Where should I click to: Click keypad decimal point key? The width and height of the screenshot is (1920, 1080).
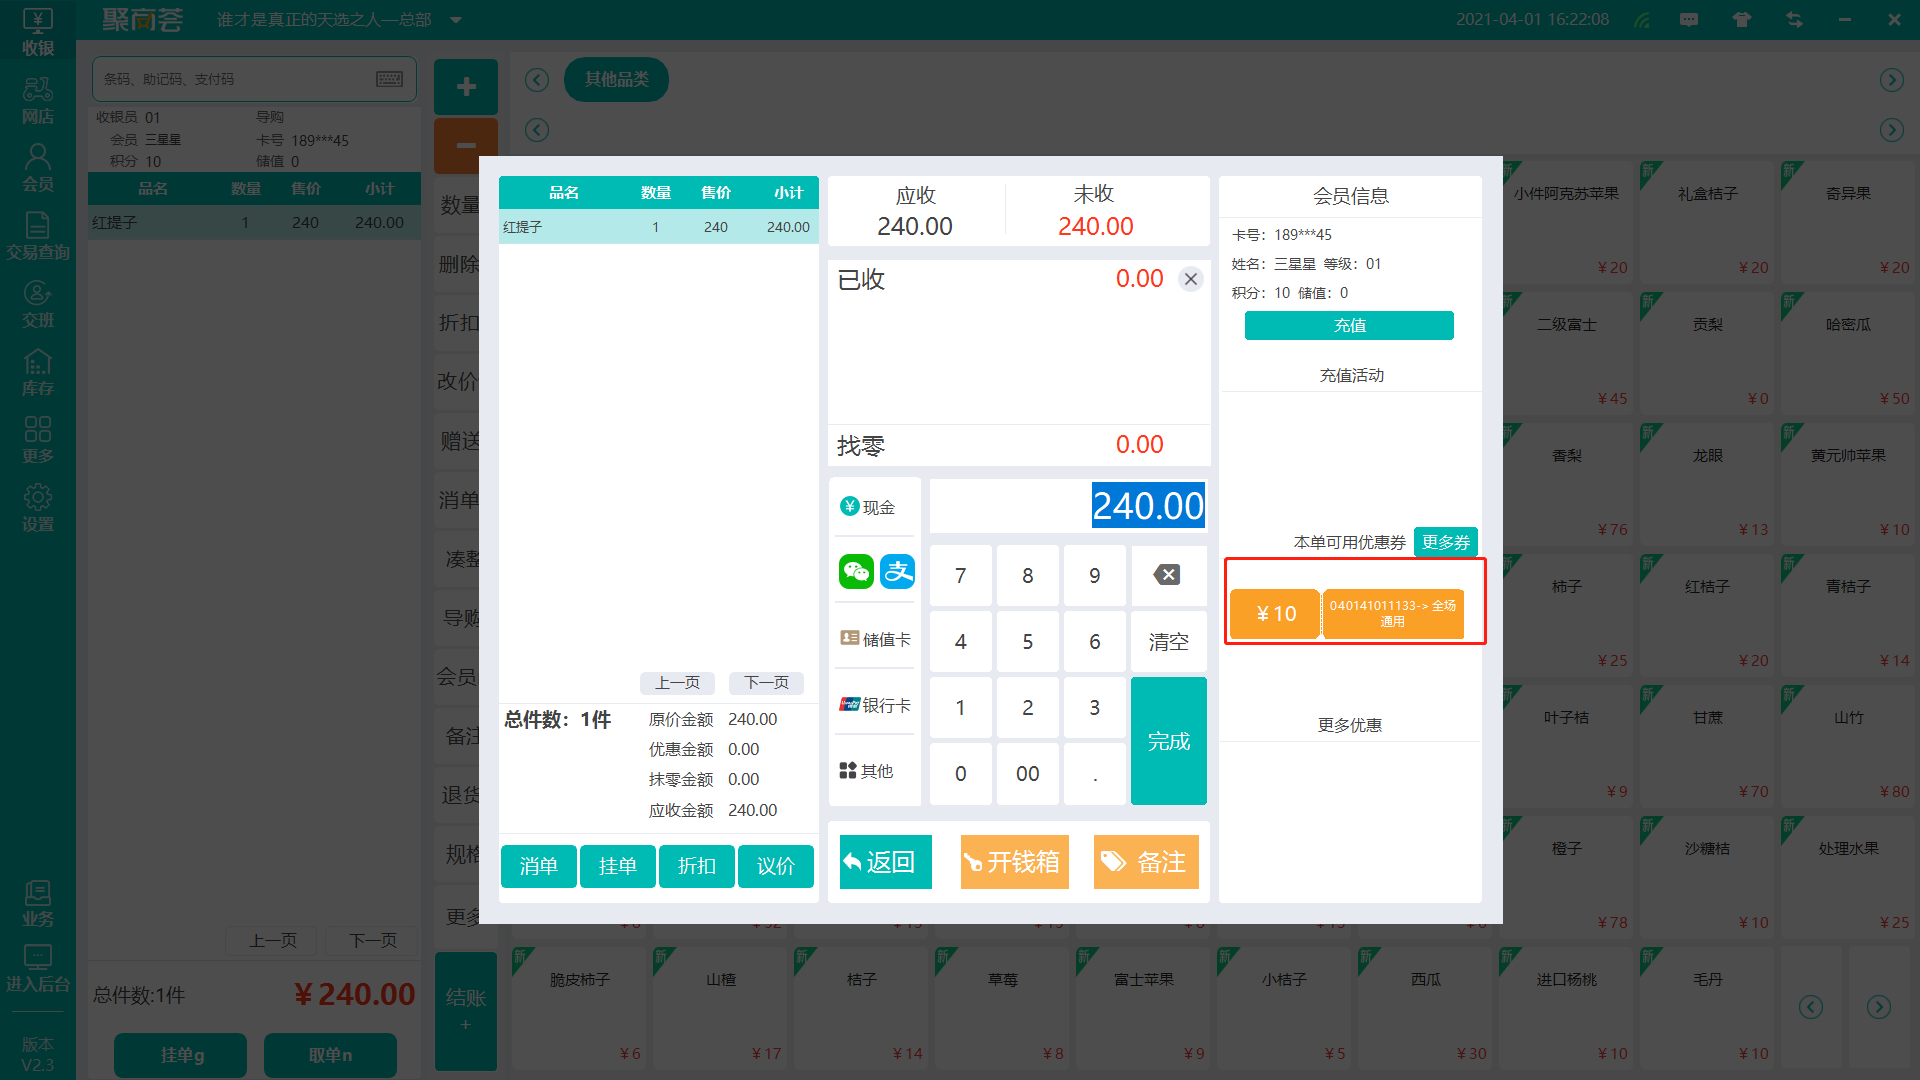coord(1094,774)
